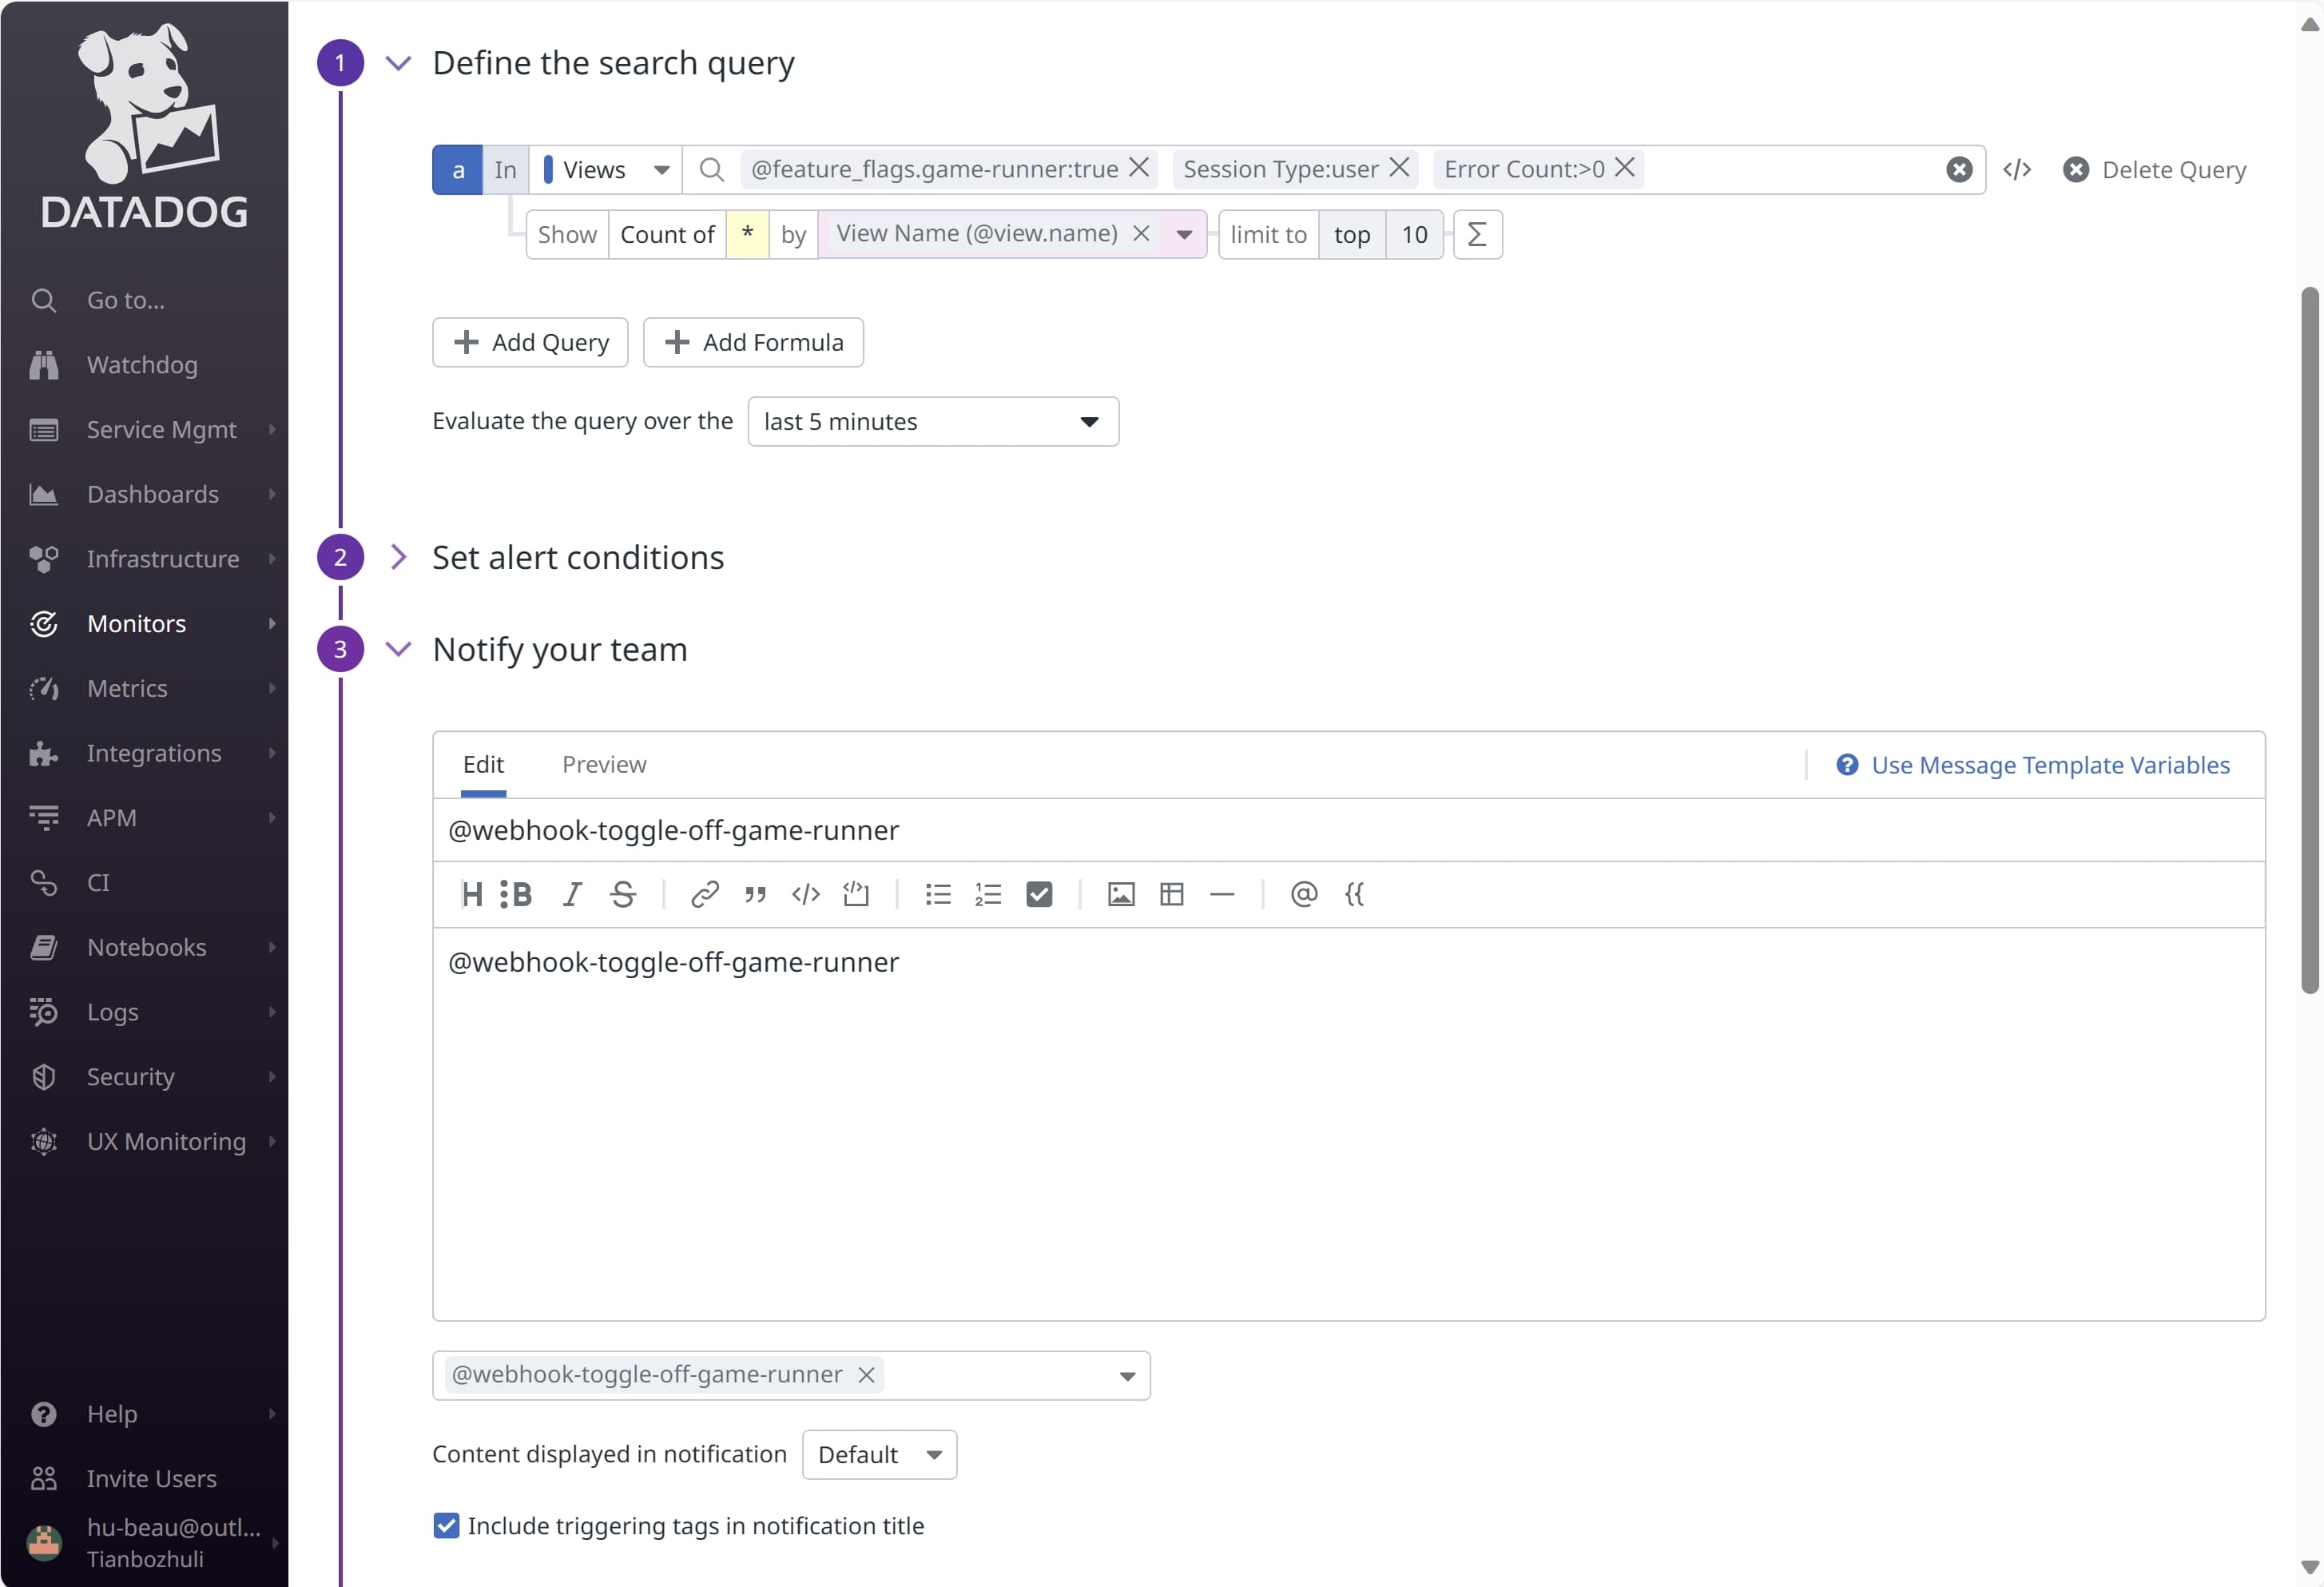This screenshot has width=2324, height=1587.
Task: Uncheck Include triggering tags in notification title
Action: pos(446,1525)
